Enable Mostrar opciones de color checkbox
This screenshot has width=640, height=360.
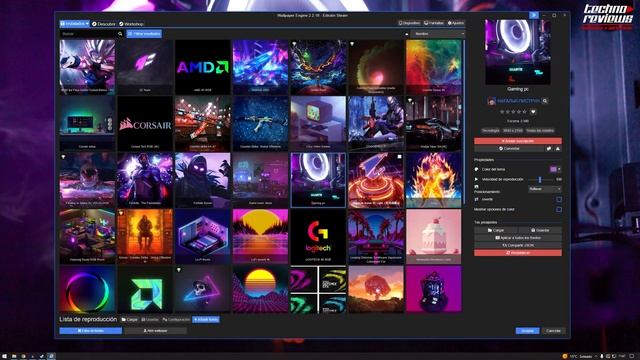[x=559, y=209]
